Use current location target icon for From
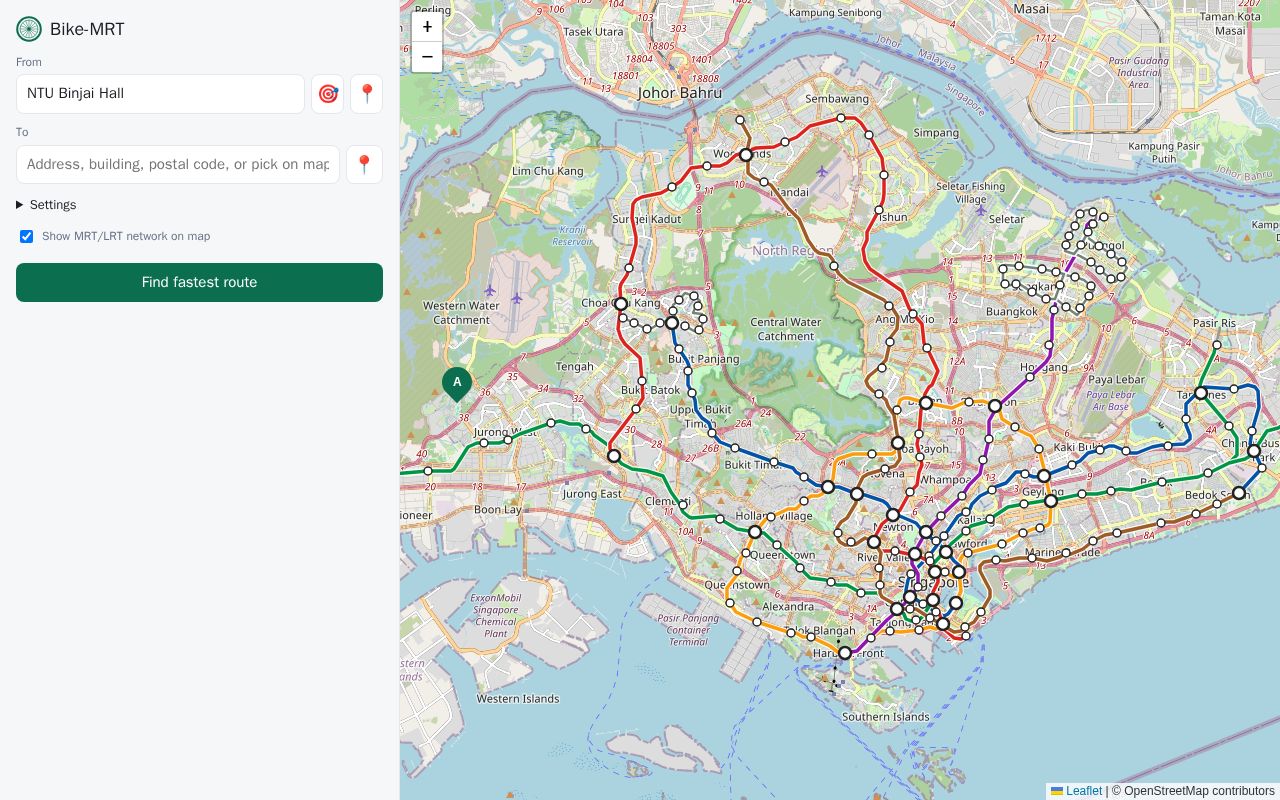Image resolution: width=1280 pixels, height=800 pixels. (x=328, y=94)
